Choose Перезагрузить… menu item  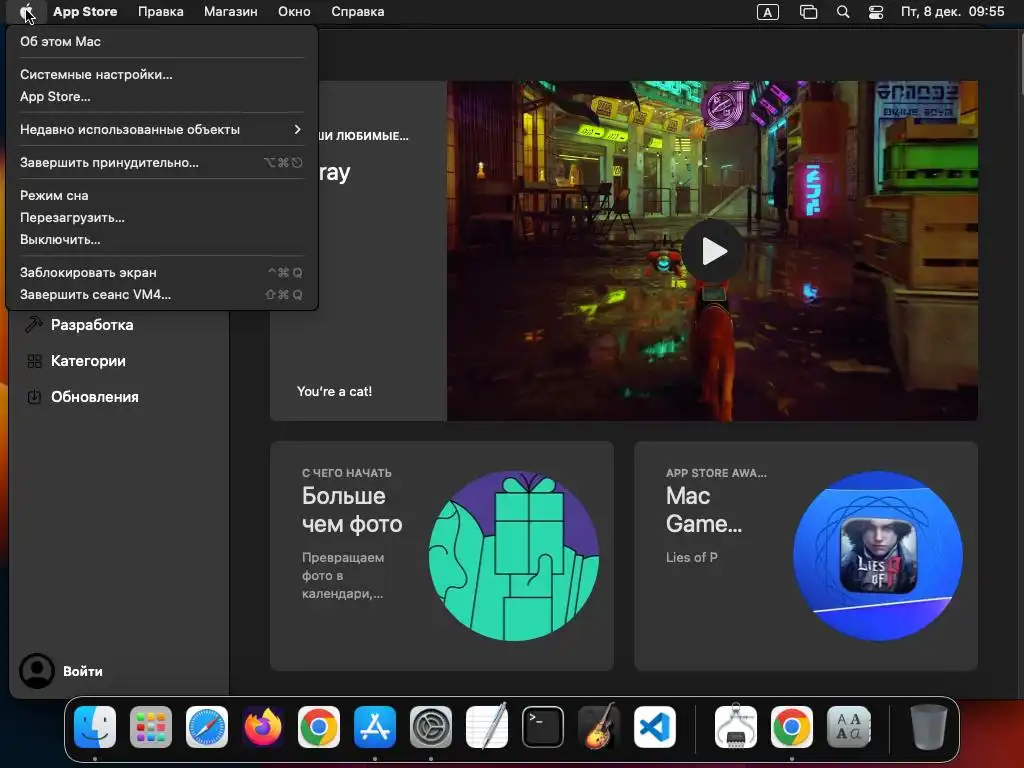pos(161,217)
